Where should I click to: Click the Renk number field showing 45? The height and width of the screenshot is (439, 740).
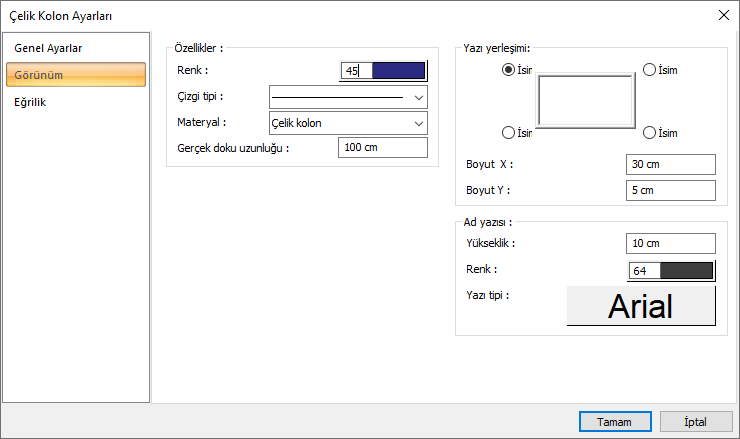coord(357,71)
